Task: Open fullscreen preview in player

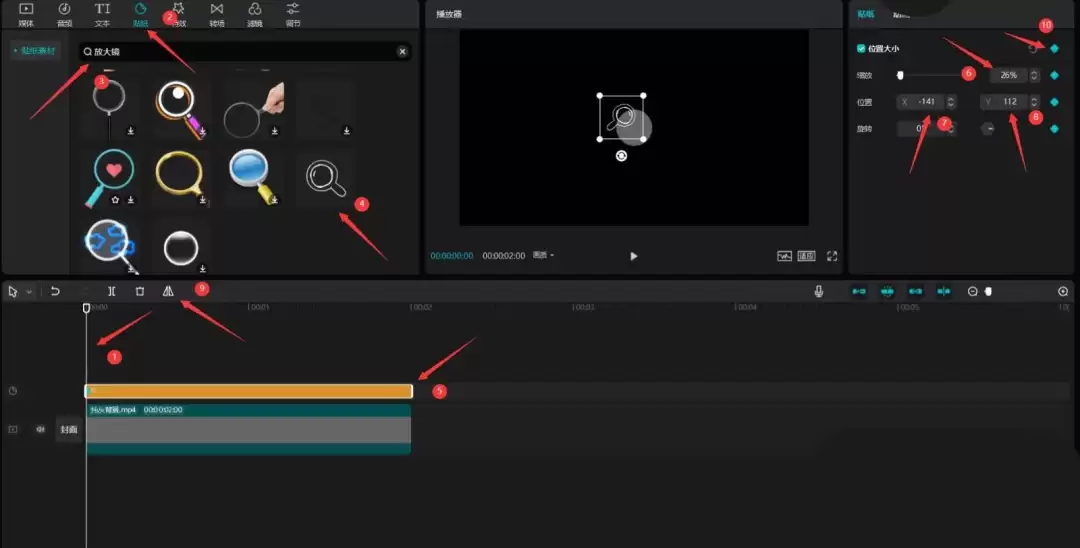Action: click(832, 256)
